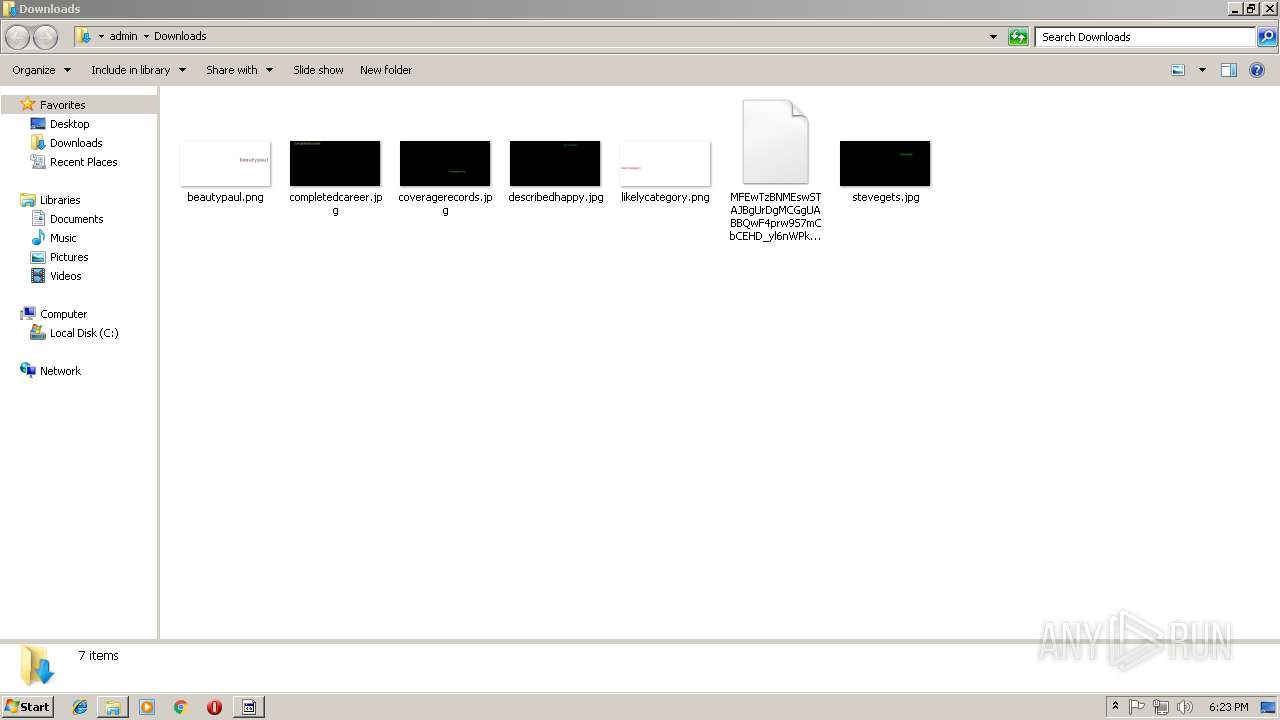1280x720 pixels.
Task: Select Network in navigation pane
Action: click(x=60, y=371)
